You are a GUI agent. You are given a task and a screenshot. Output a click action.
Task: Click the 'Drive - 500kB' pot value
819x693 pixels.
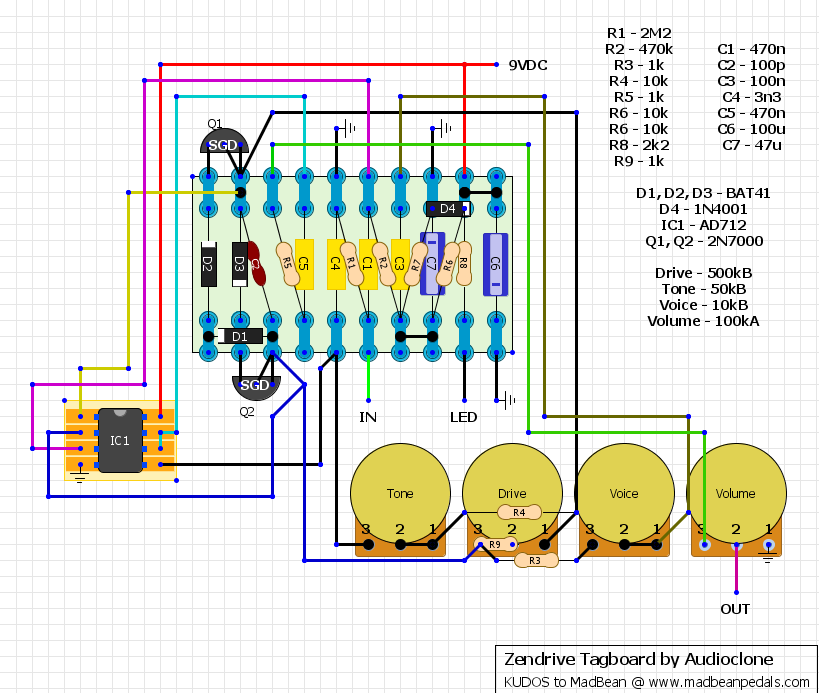click(x=703, y=274)
